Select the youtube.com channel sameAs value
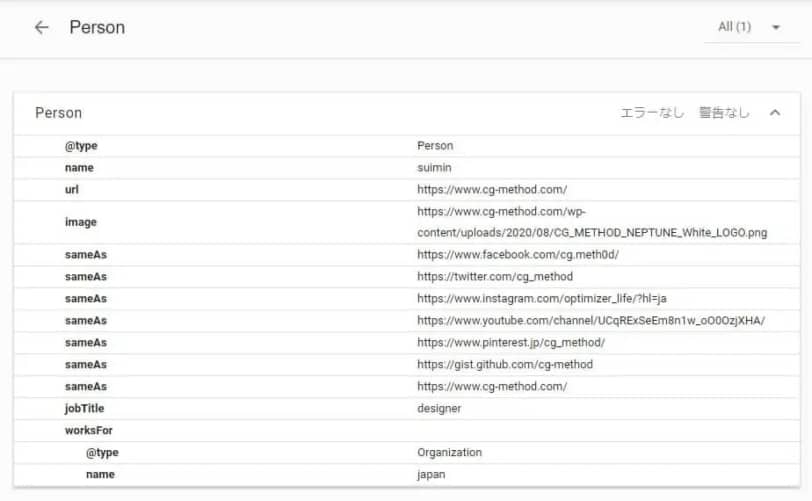The width and height of the screenshot is (812, 501). pyautogui.click(x=591, y=321)
